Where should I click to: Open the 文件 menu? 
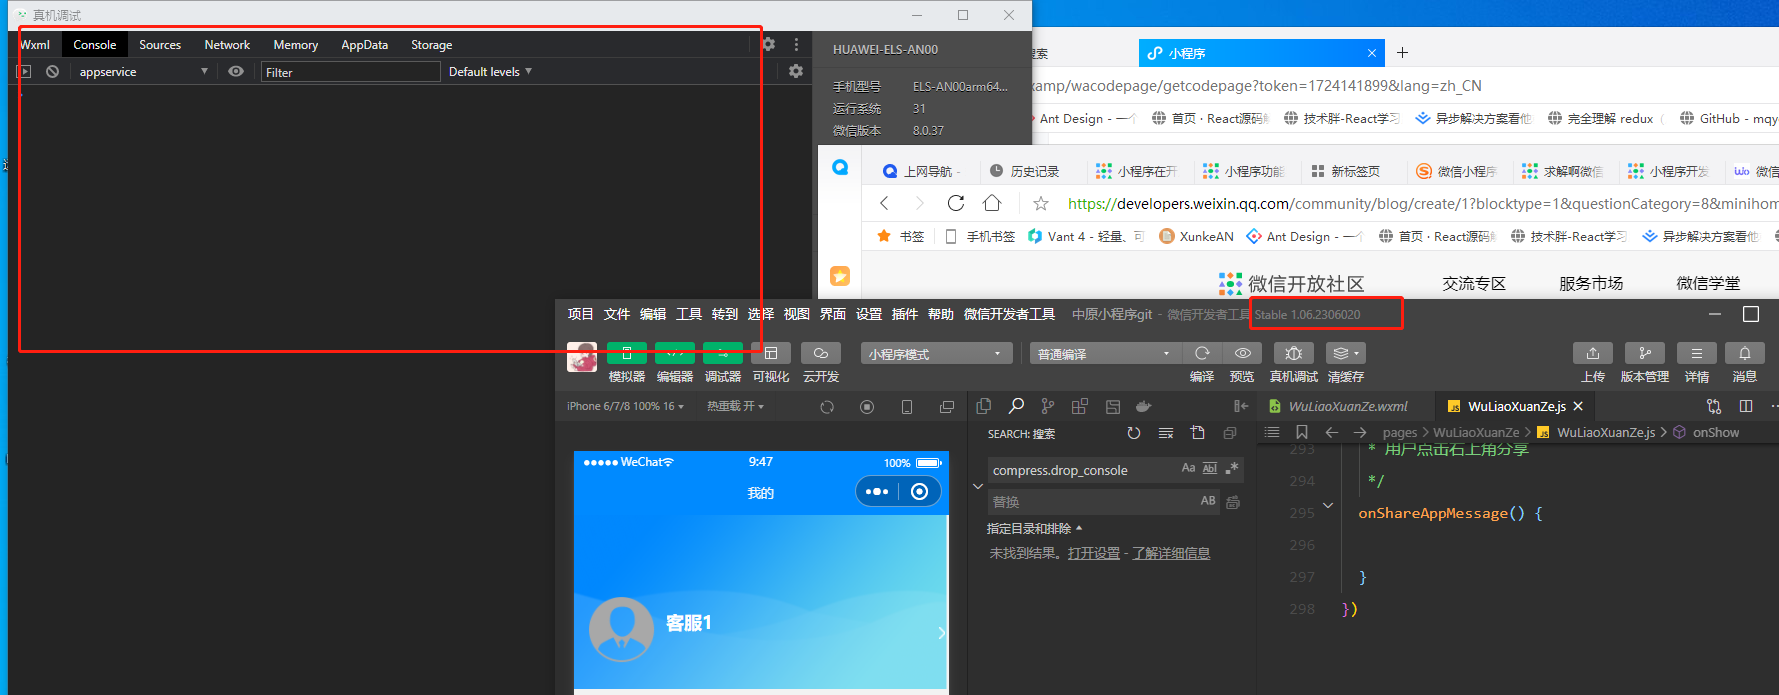[x=616, y=314]
